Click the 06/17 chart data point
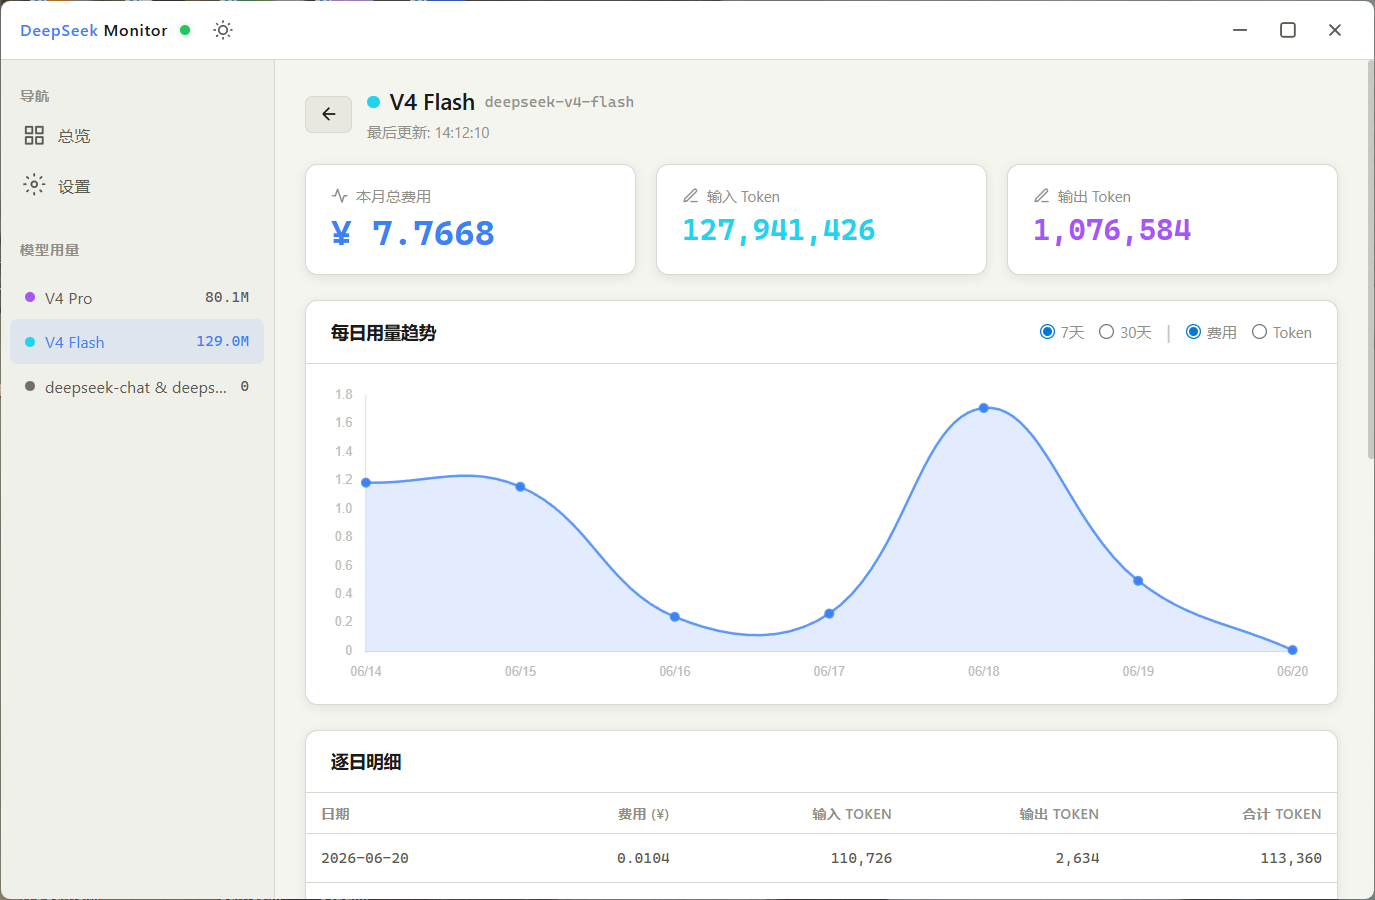This screenshot has height=900, width=1375. [829, 614]
